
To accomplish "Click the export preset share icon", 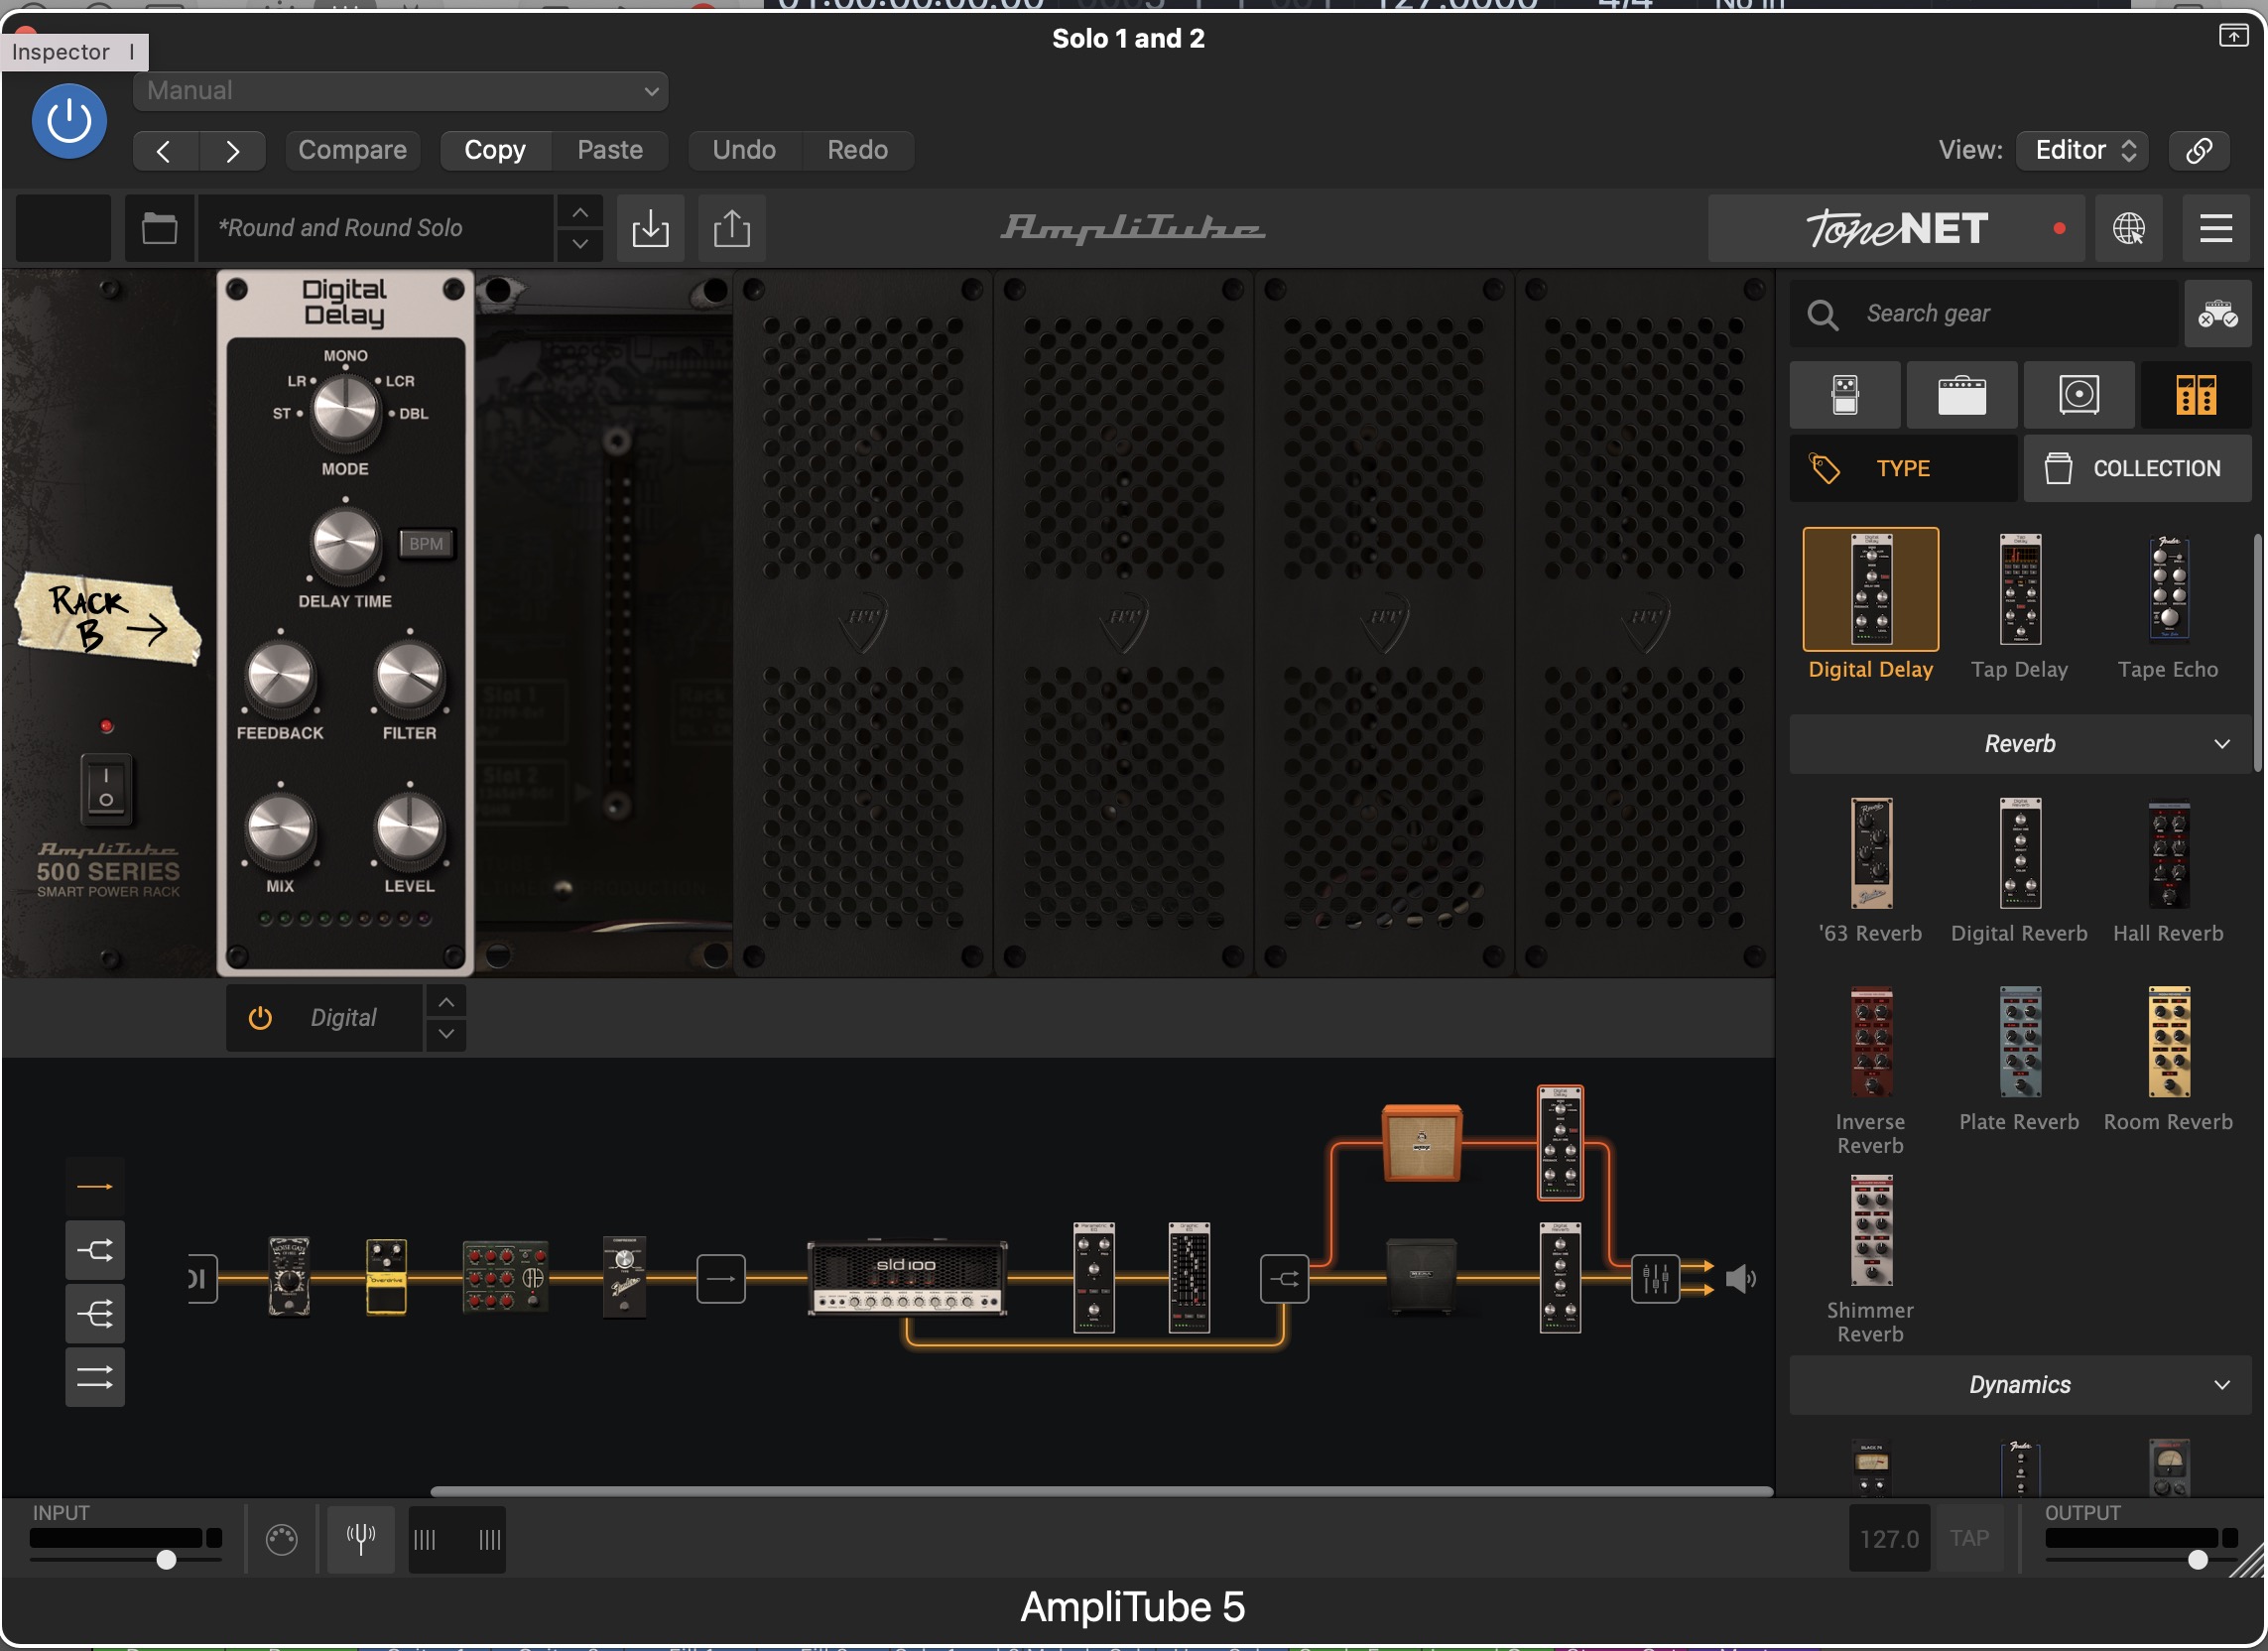I will [x=732, y=228].
